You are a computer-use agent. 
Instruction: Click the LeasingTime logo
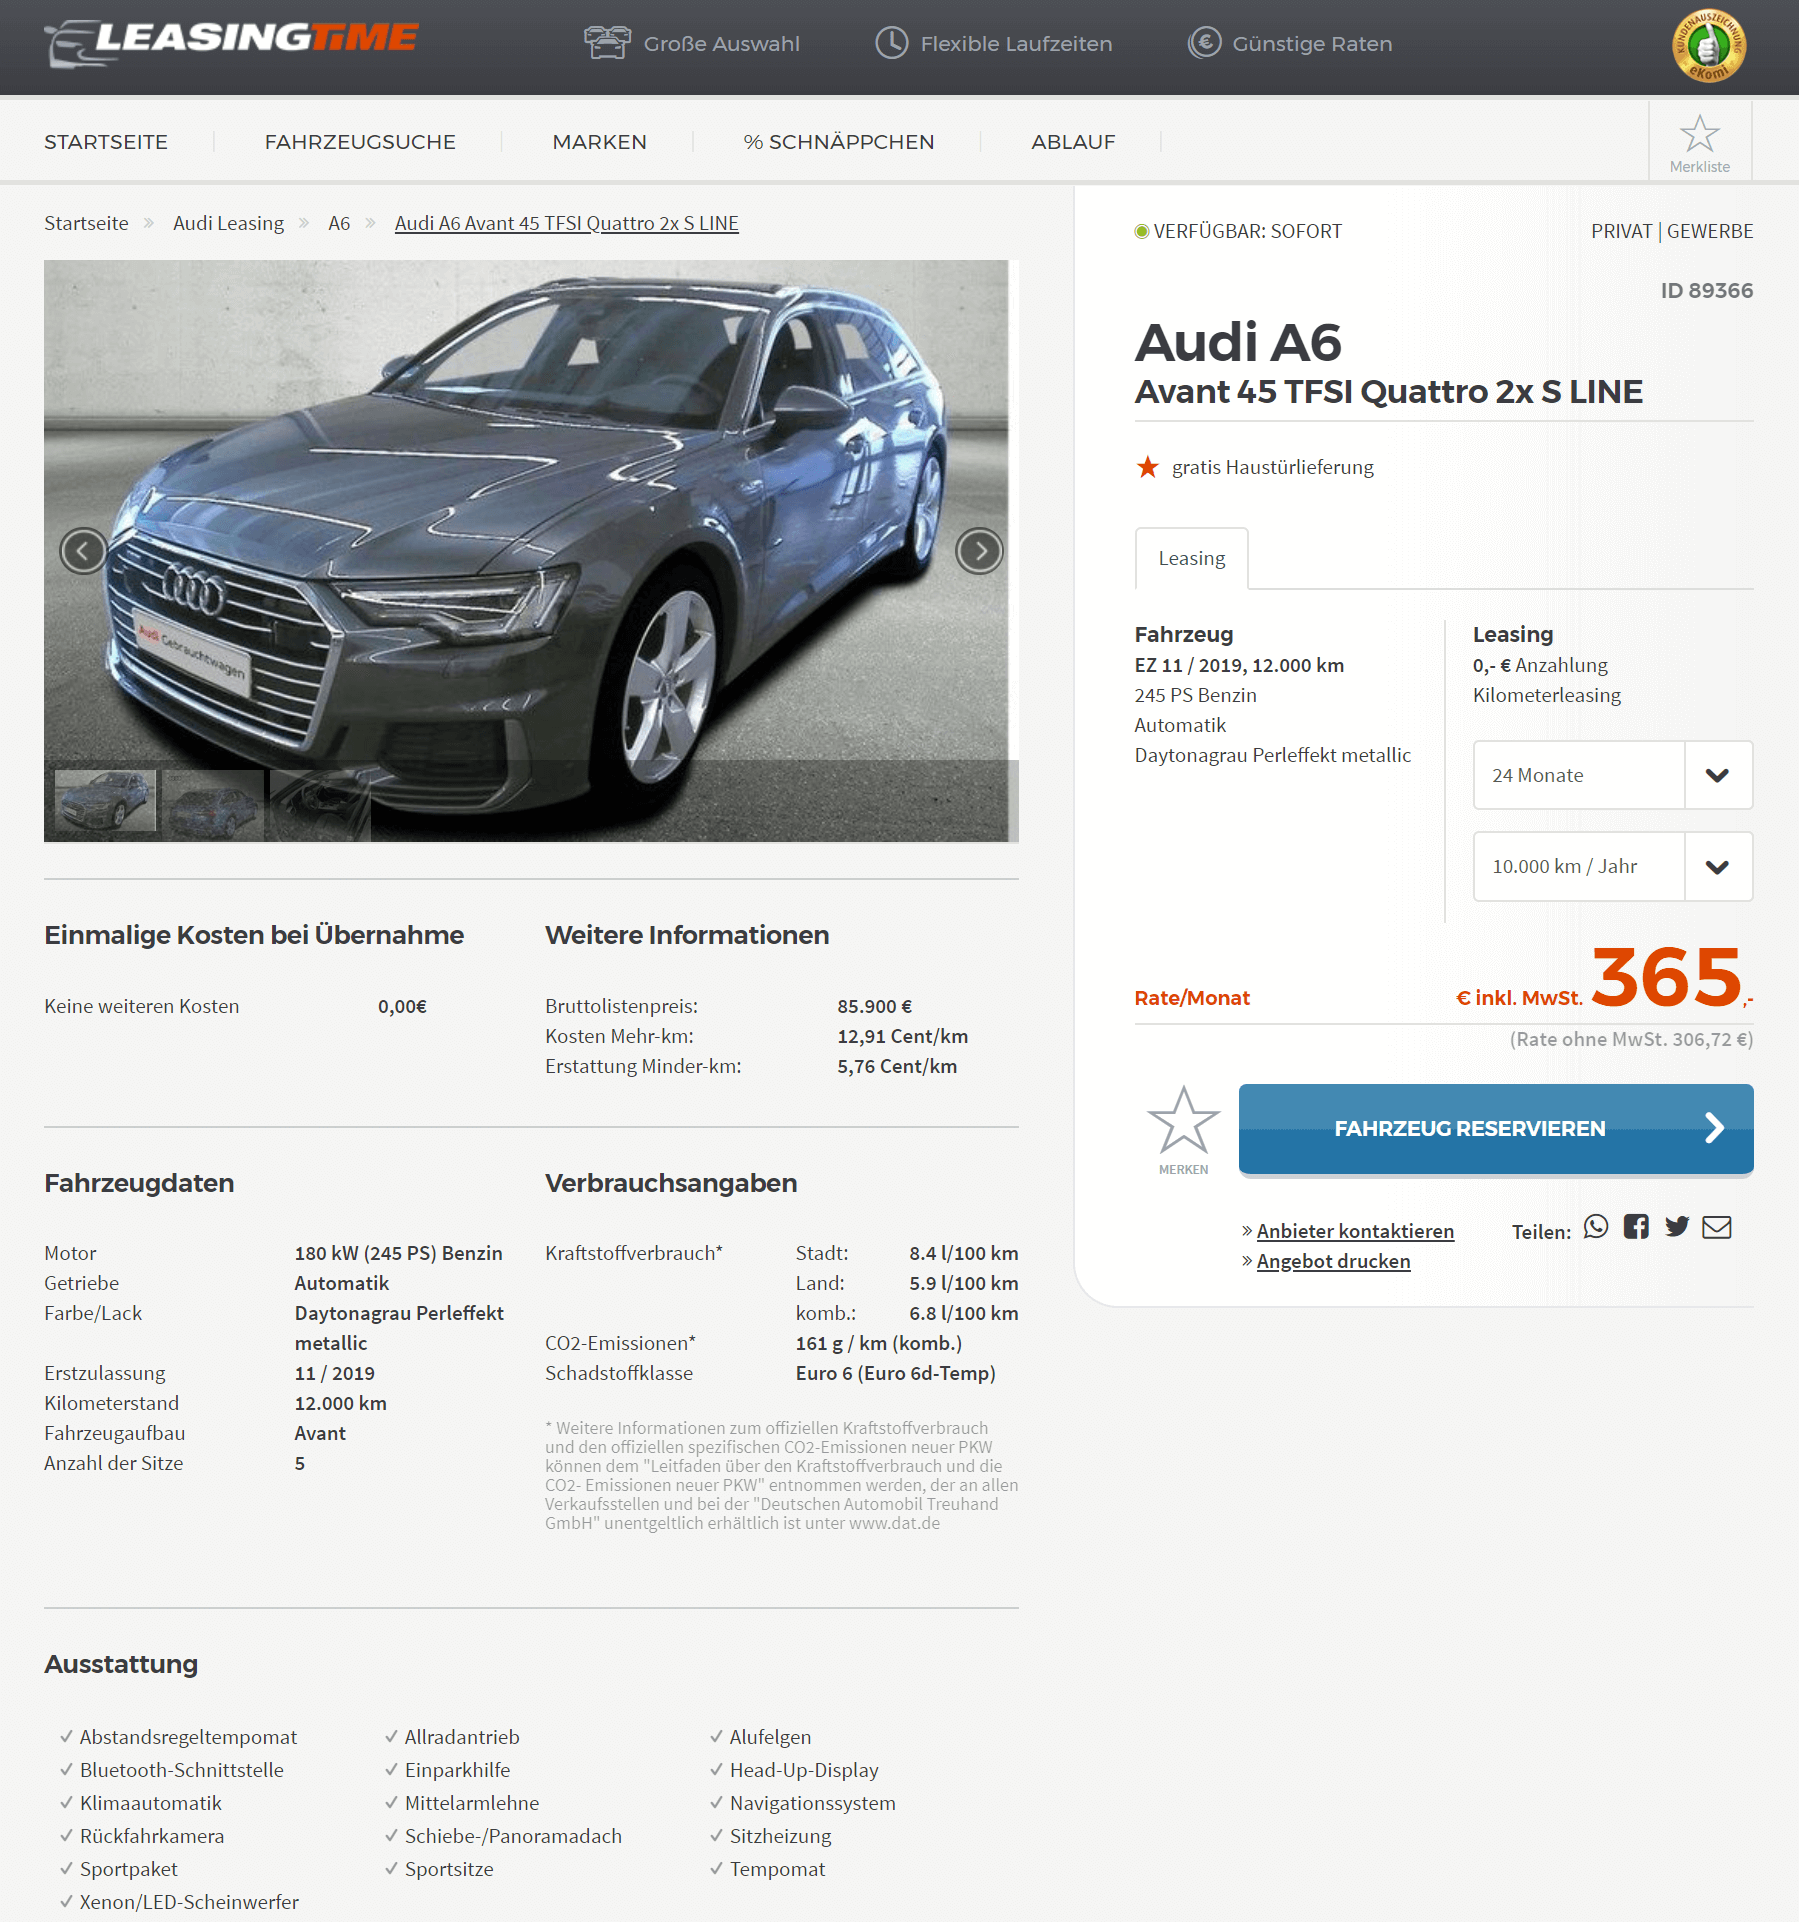coord(231,43)
